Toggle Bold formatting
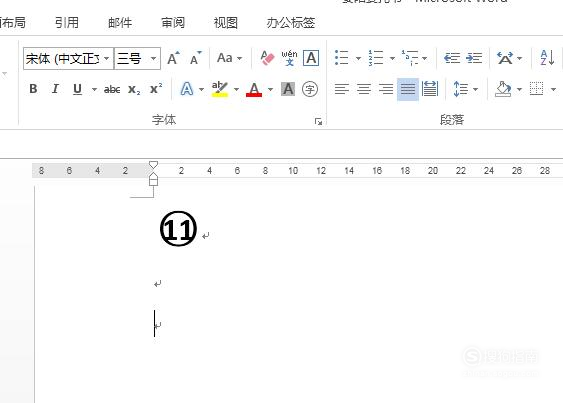Viewport: 563px width, 403px height. click(x=33, y=89)
